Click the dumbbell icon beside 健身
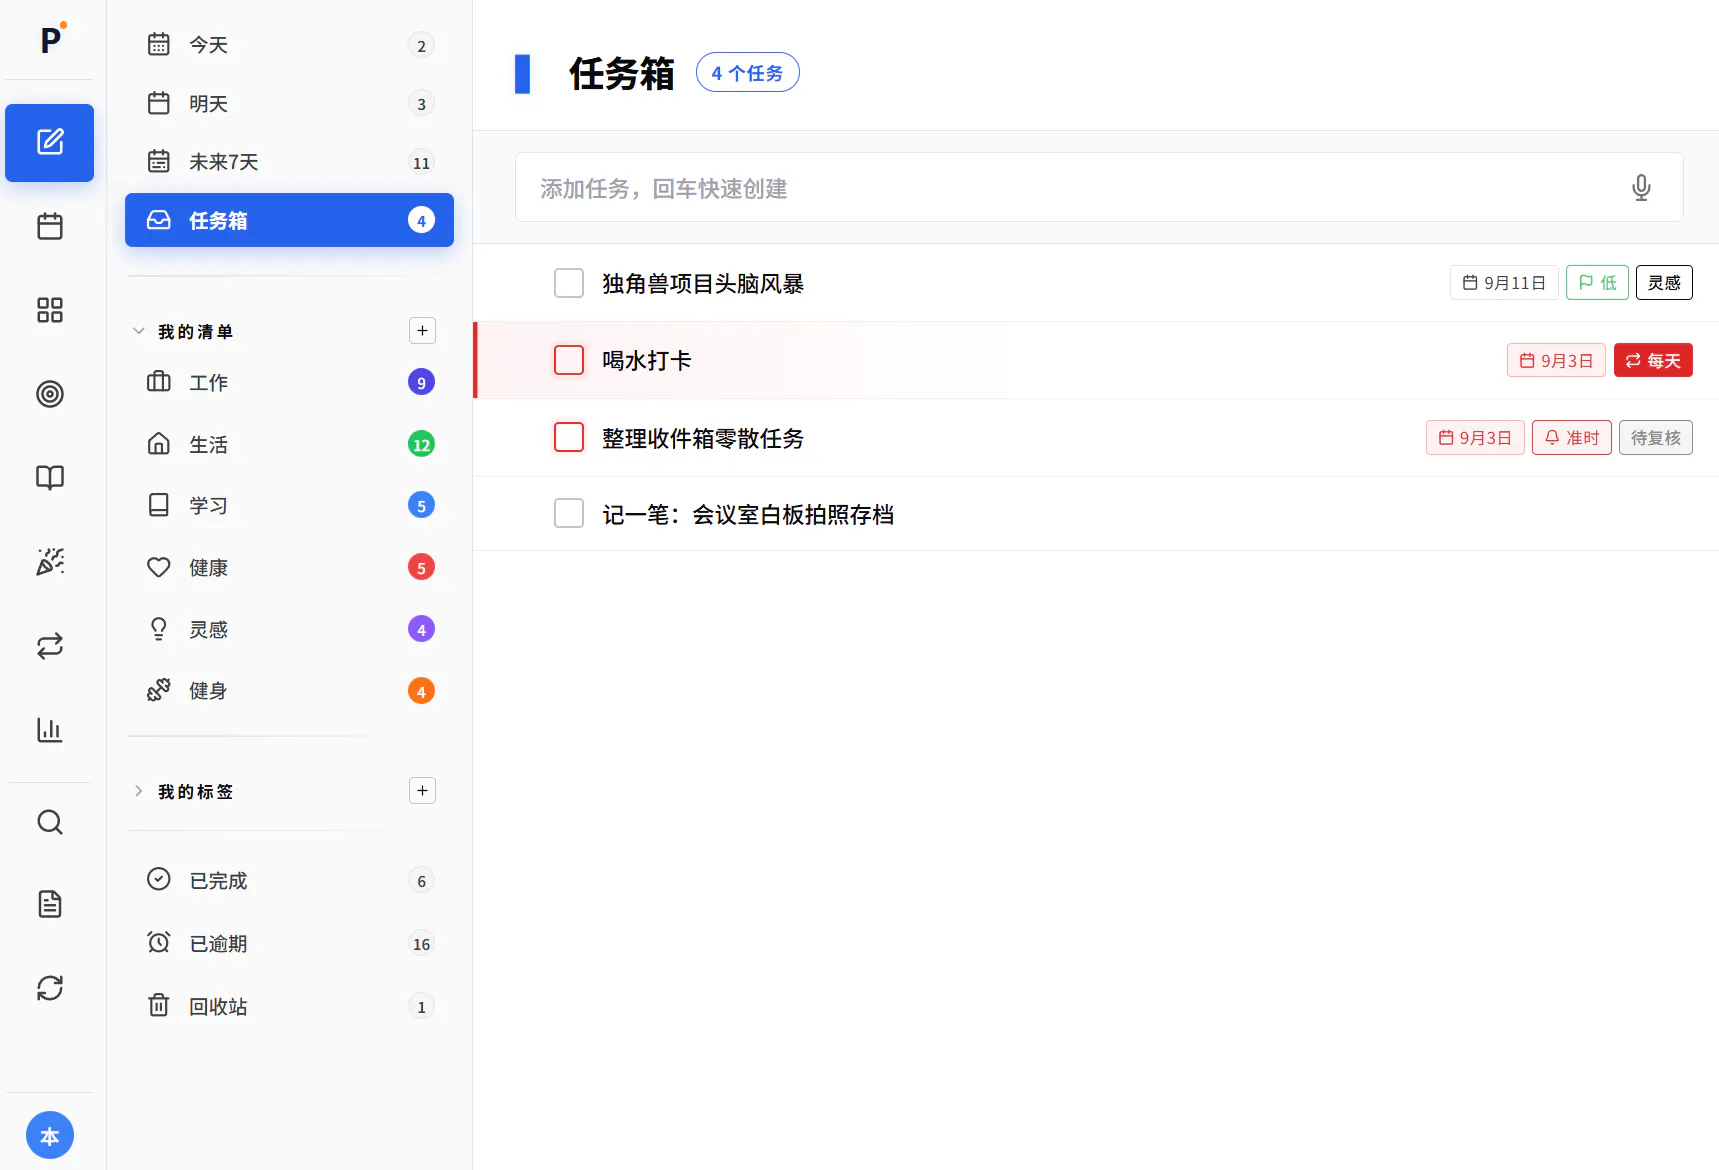1719x1170 pixels. [x=159, y=690]
